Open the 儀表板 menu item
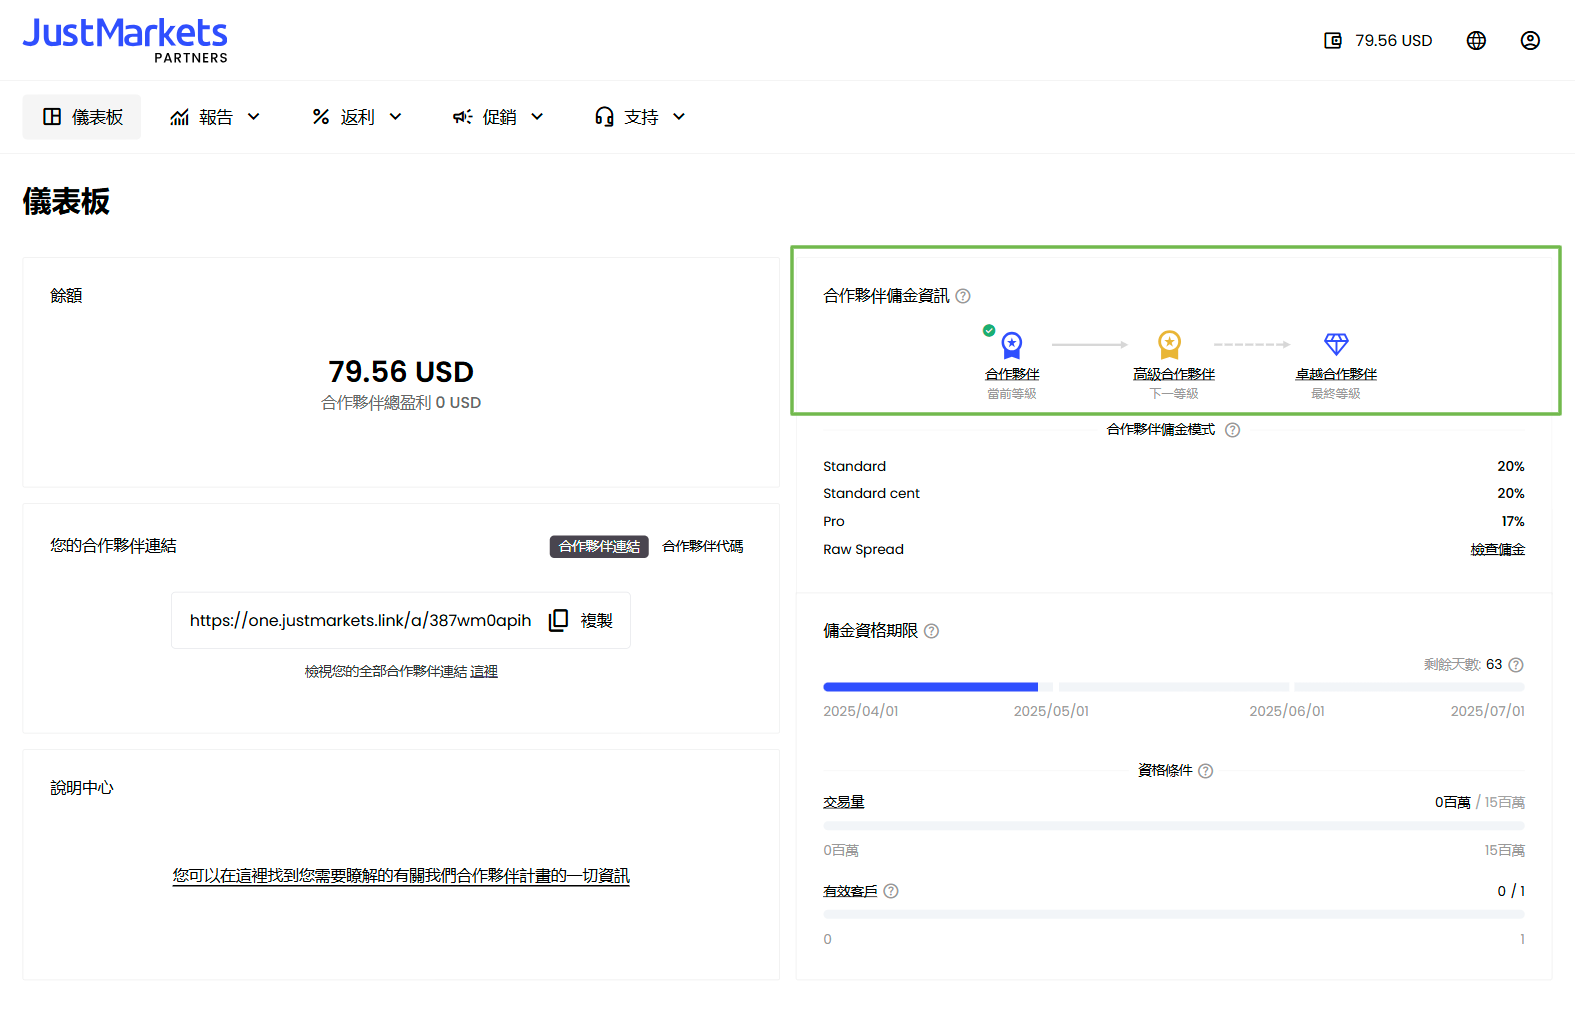The width and height of the screenshot is (1575, 1012). [82, 117]
